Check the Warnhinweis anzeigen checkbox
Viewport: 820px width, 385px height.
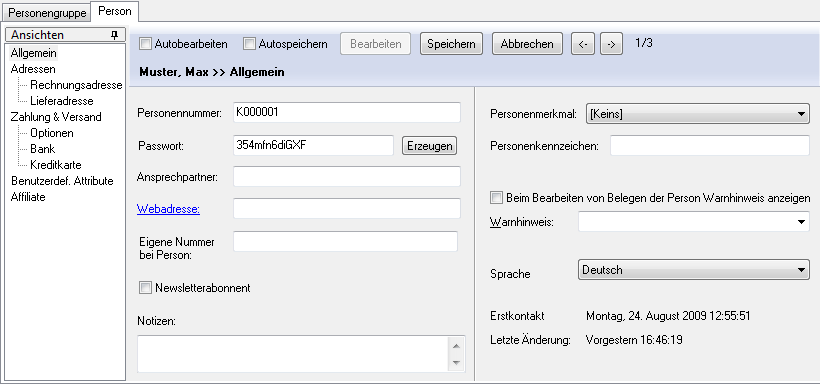coord(496,198)
